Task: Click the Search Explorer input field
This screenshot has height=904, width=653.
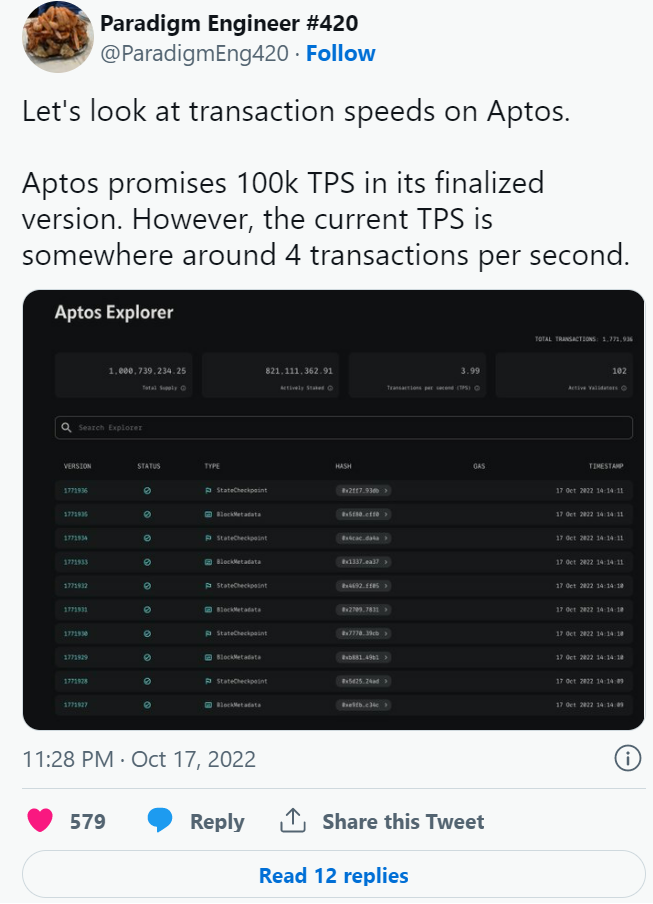Action: [x=344, y=427]
